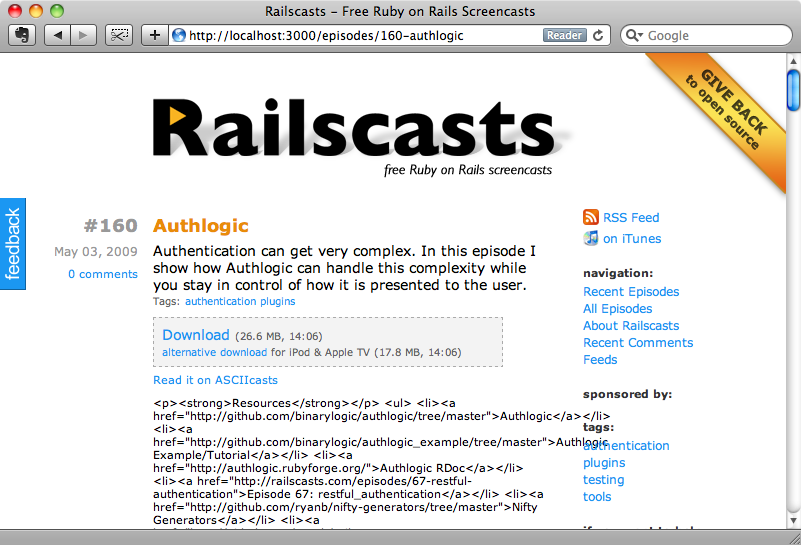Select the plugins tag in sidebar

click(x=604, y=463)
